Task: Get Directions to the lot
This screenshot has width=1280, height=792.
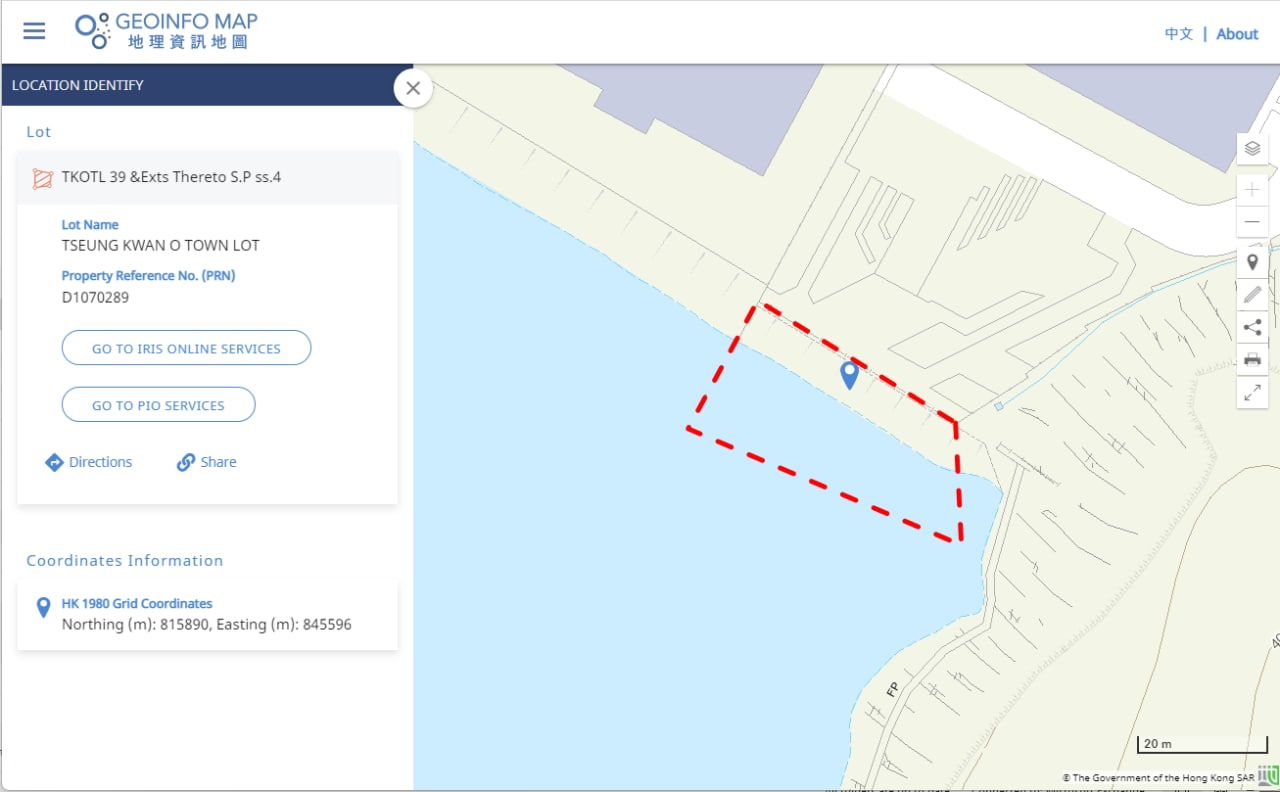Action: tap(88, 462)
